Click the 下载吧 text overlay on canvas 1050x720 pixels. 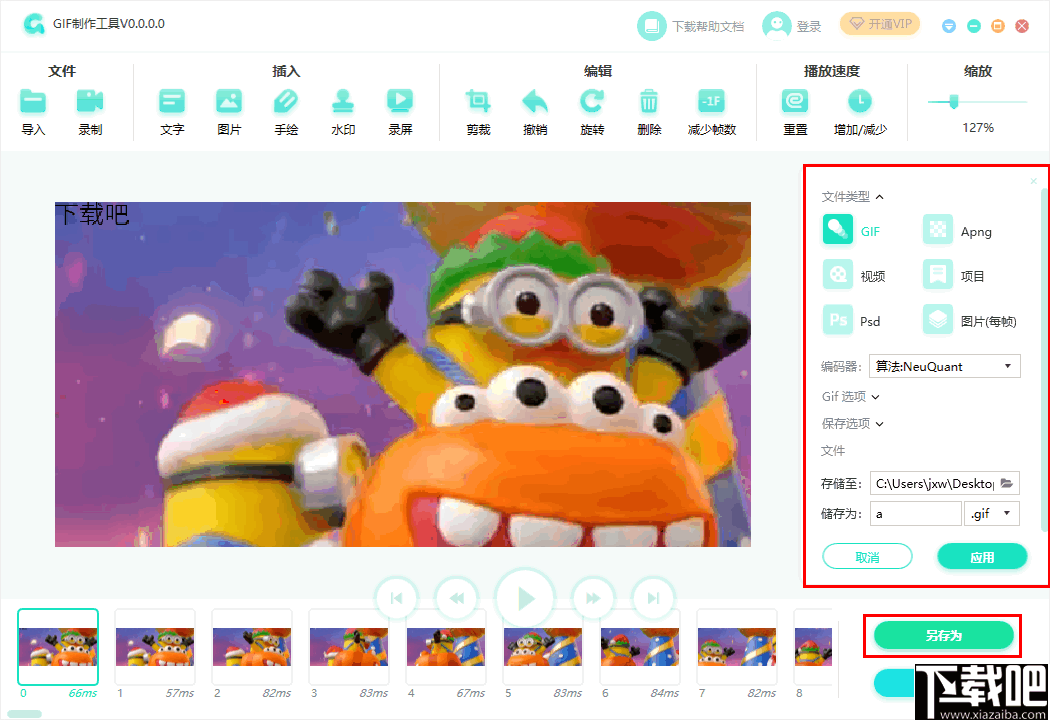[x=92, y=214]
